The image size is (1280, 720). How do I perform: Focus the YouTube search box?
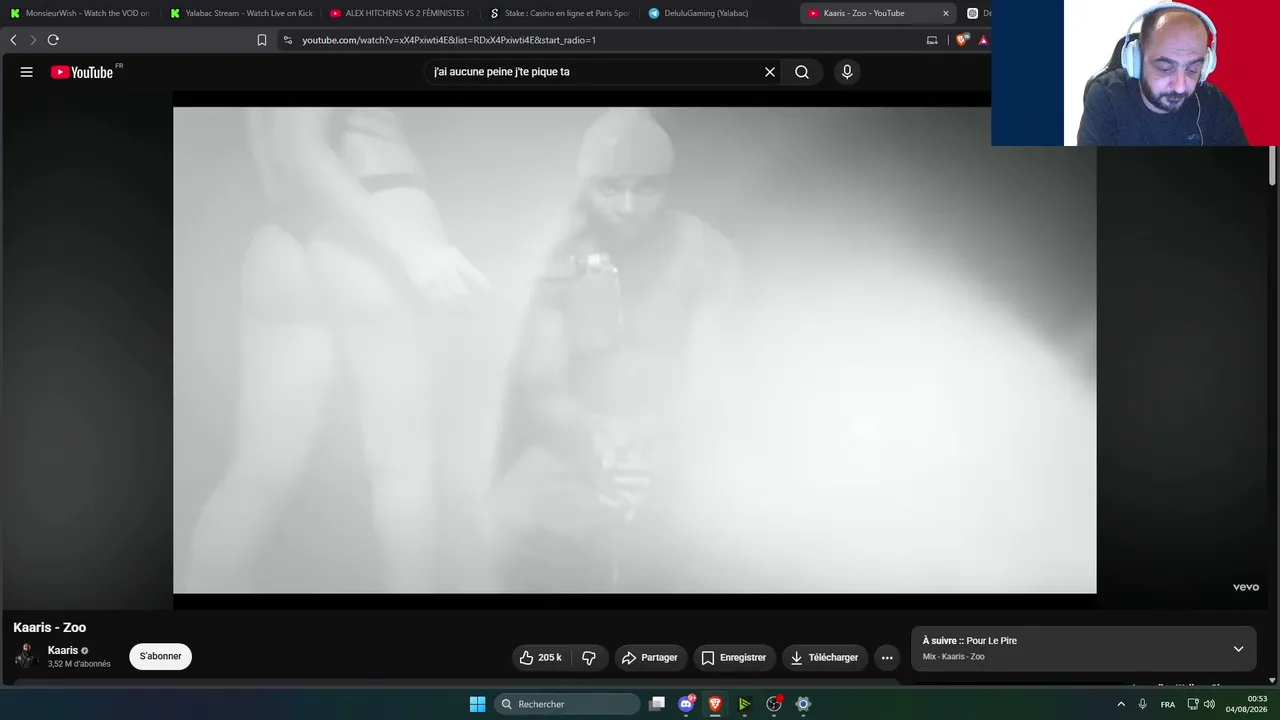coord(595,72)
